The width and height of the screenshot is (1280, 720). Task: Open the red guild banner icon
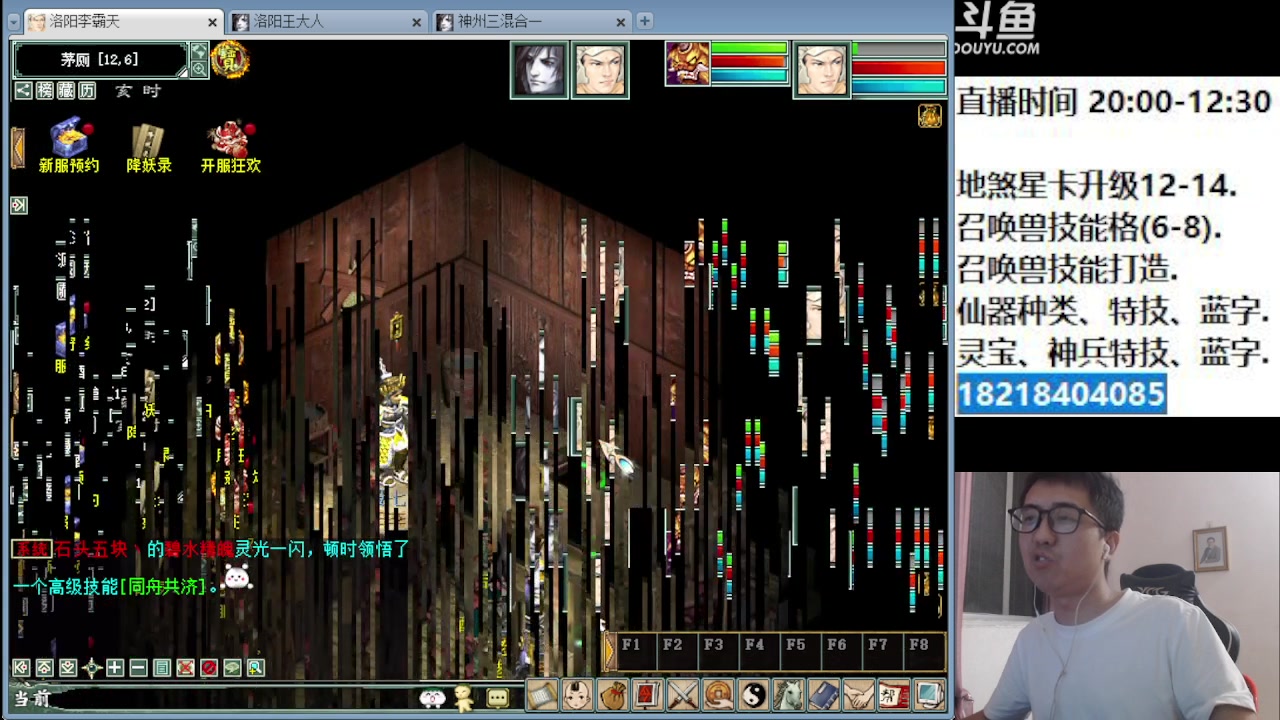893,694
